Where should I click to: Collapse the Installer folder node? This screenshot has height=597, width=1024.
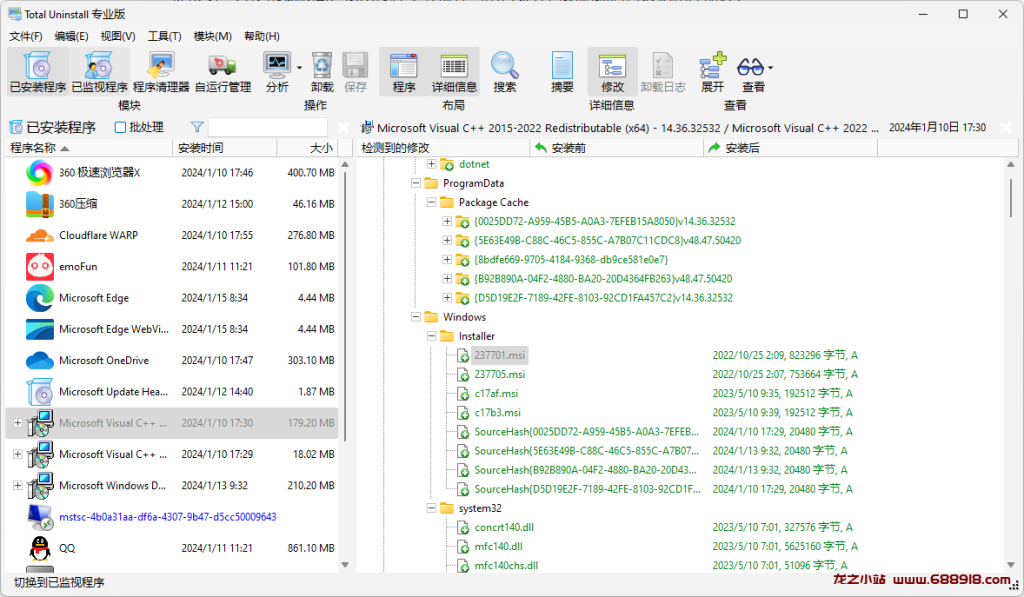tap(431, 336)
